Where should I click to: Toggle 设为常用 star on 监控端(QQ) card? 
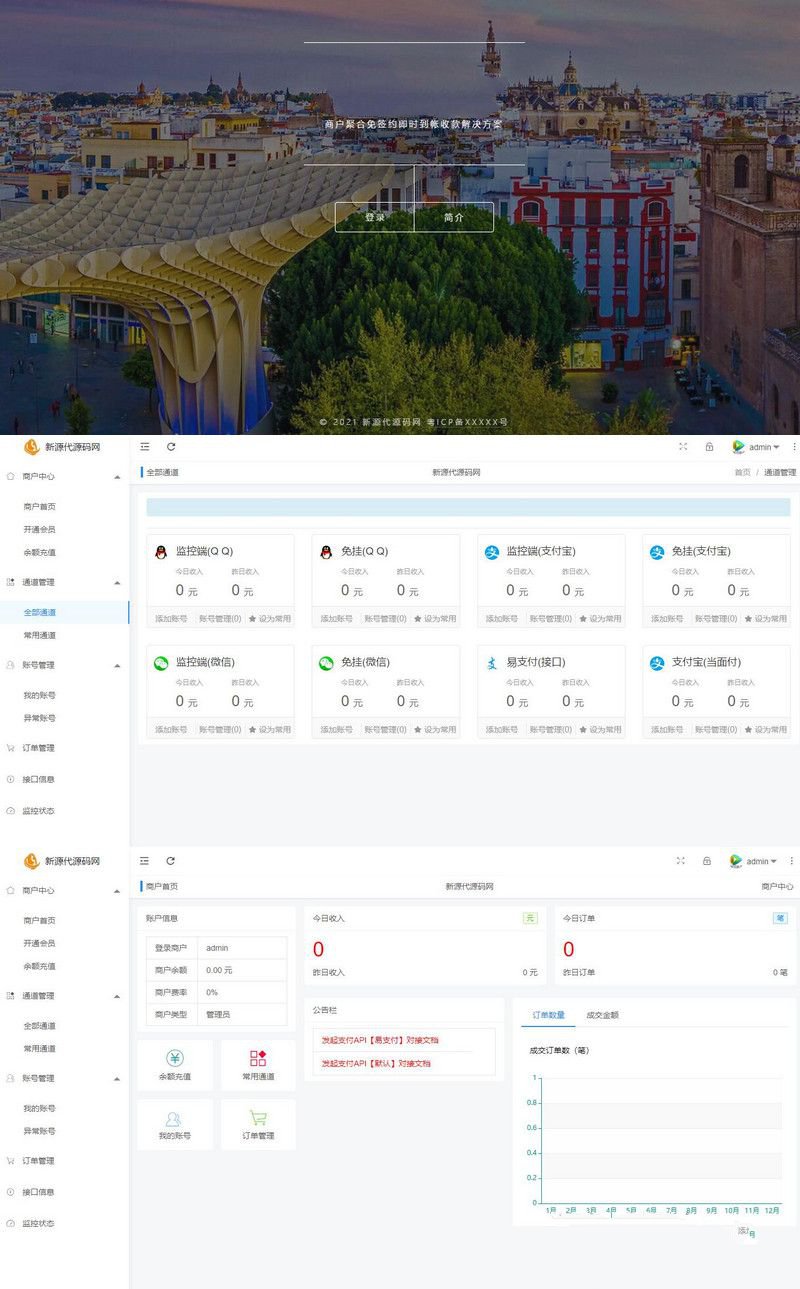click(x=255, y=618)
